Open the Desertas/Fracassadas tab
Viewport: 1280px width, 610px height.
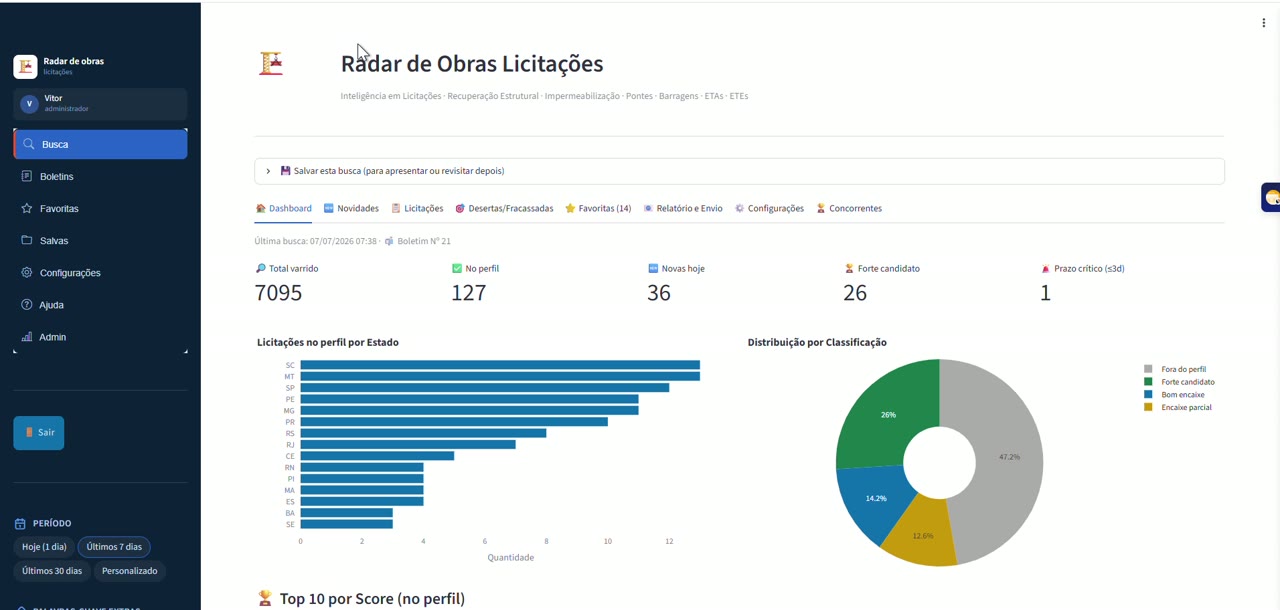coord(504,208)
